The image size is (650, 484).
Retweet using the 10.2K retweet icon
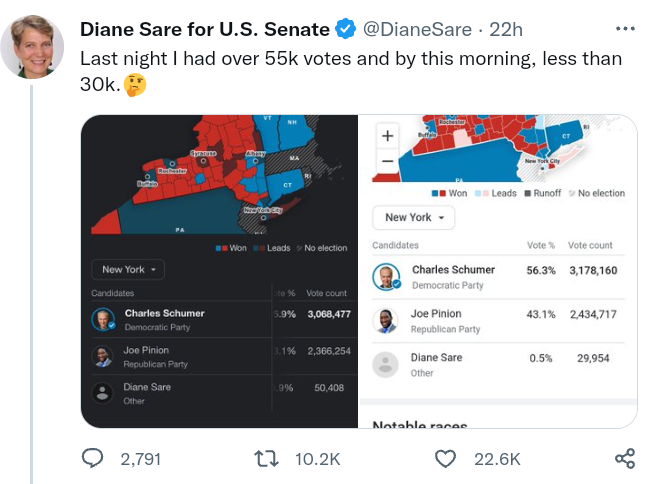point(267,459)
